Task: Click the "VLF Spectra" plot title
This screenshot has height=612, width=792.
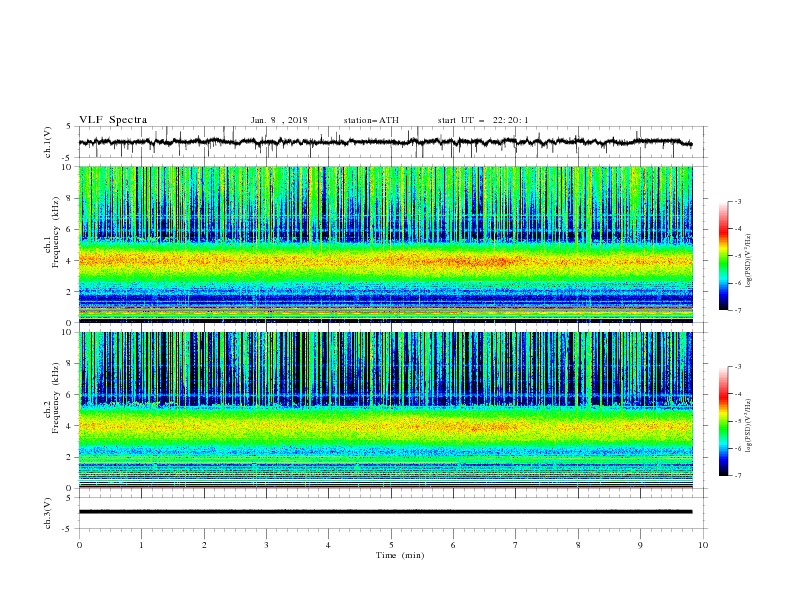Action: 113,120
